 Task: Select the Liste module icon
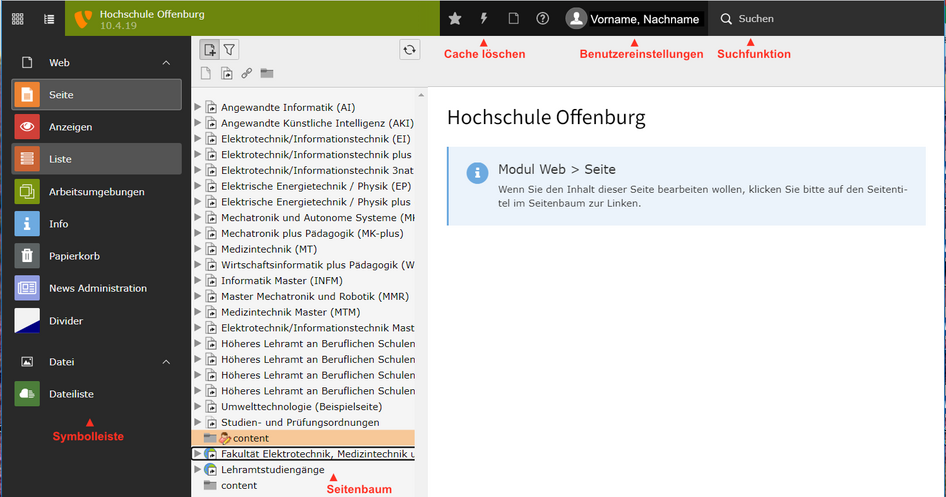click(x=28, y=159)
